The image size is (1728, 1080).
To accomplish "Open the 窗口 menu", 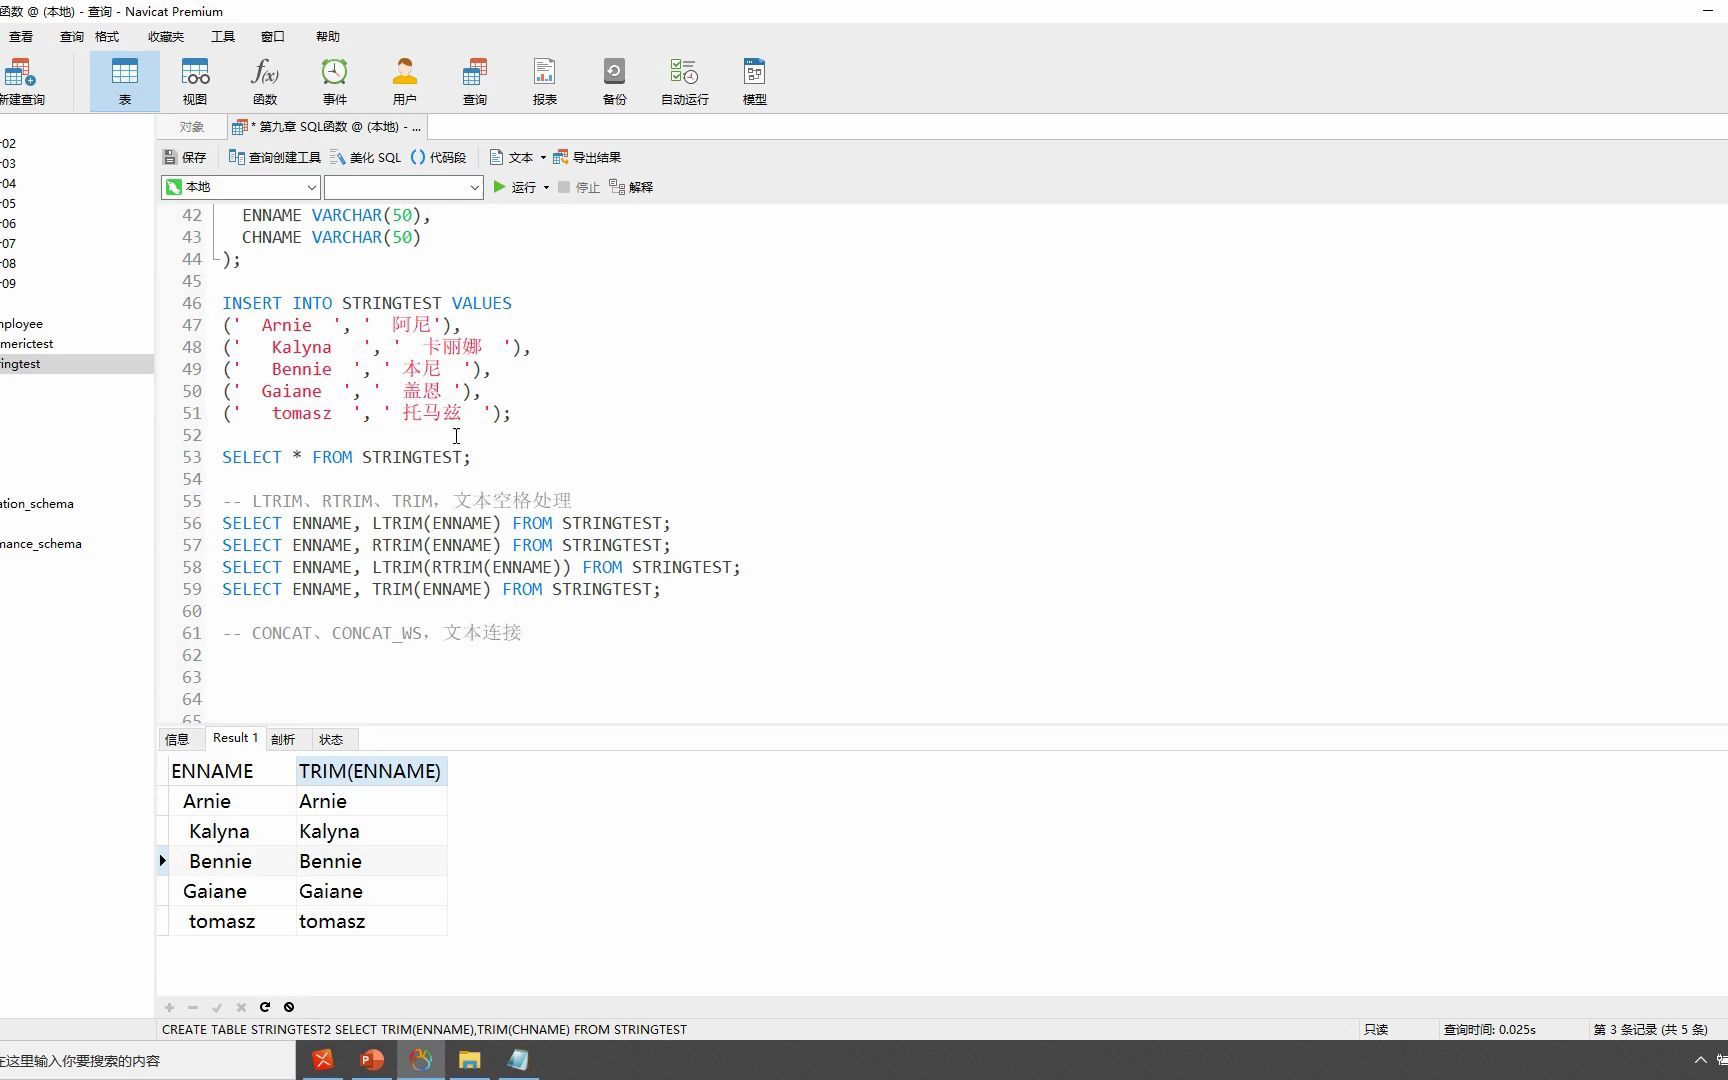I will pos(273,37).
